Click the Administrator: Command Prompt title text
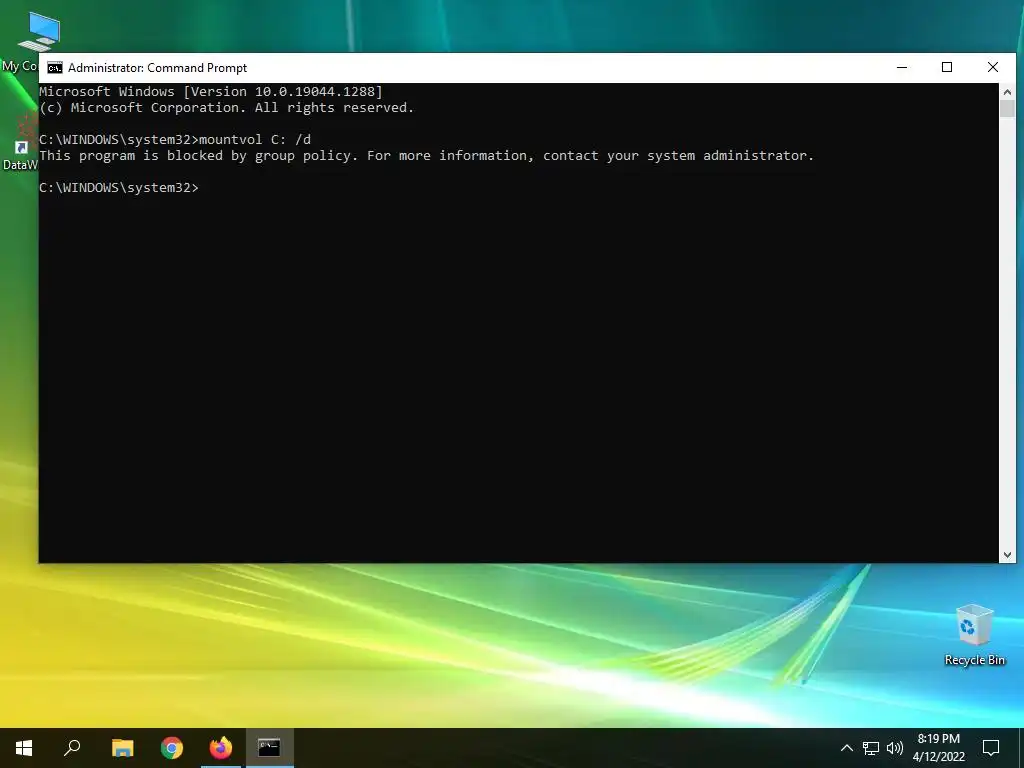1024x768 pixels. pyautogui.click(x=157, y=68)
